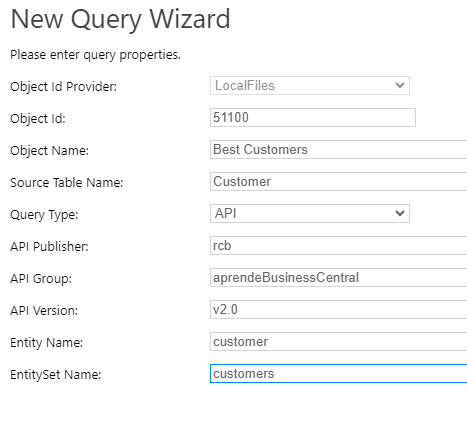Click the 'Object Id:' label
Image resolution: width=467 pixels, height=421 pixels.
click(38, 119)
